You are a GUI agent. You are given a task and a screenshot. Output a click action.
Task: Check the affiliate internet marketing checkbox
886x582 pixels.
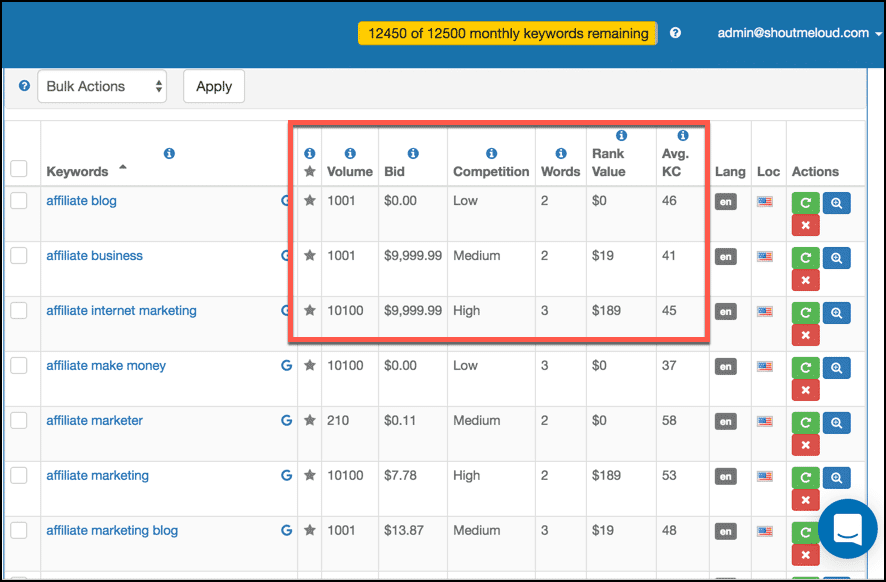click(19, 310)
